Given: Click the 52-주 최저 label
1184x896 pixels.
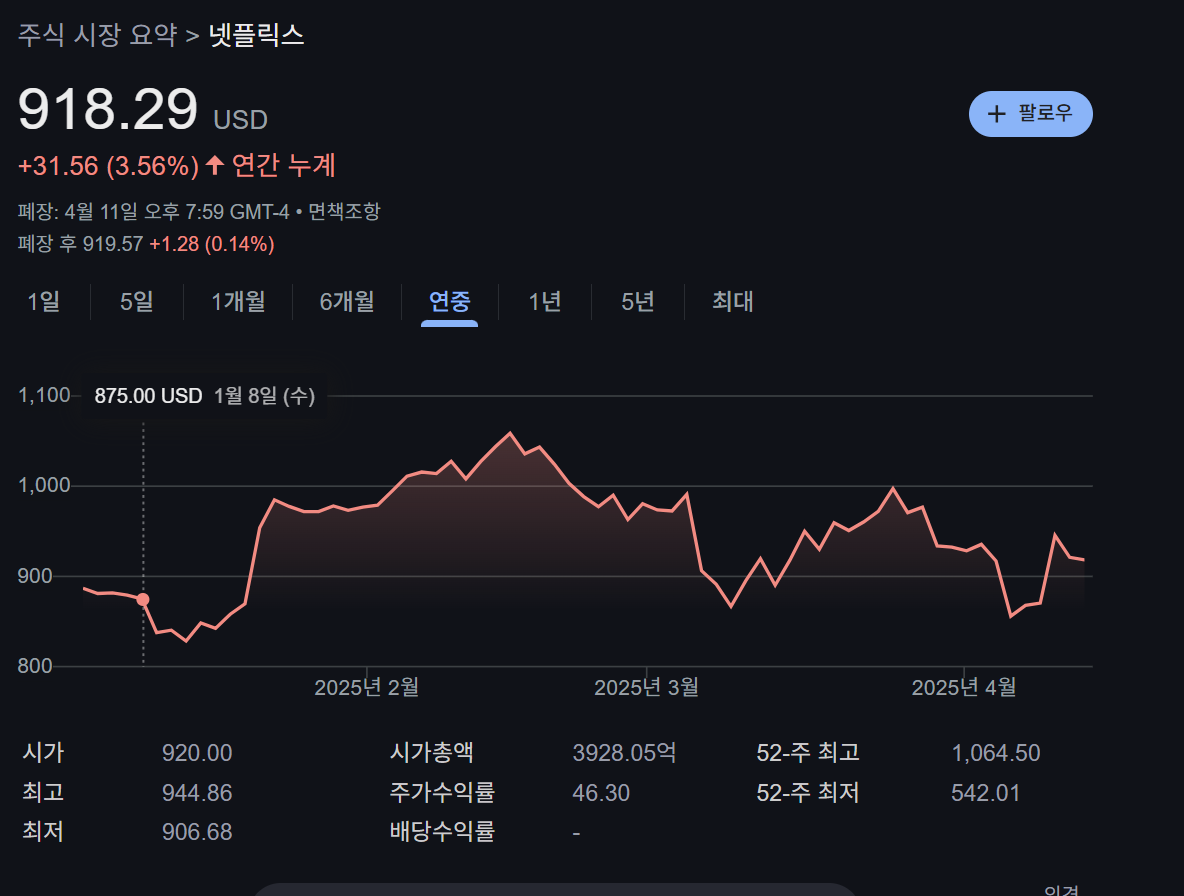Looking at the screenshot, I should [x=808, y=793].
